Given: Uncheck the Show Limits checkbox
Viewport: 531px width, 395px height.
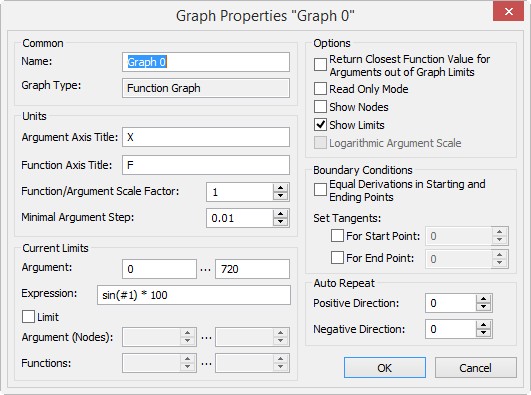Looking at the screenshot, I should (320, 125).
